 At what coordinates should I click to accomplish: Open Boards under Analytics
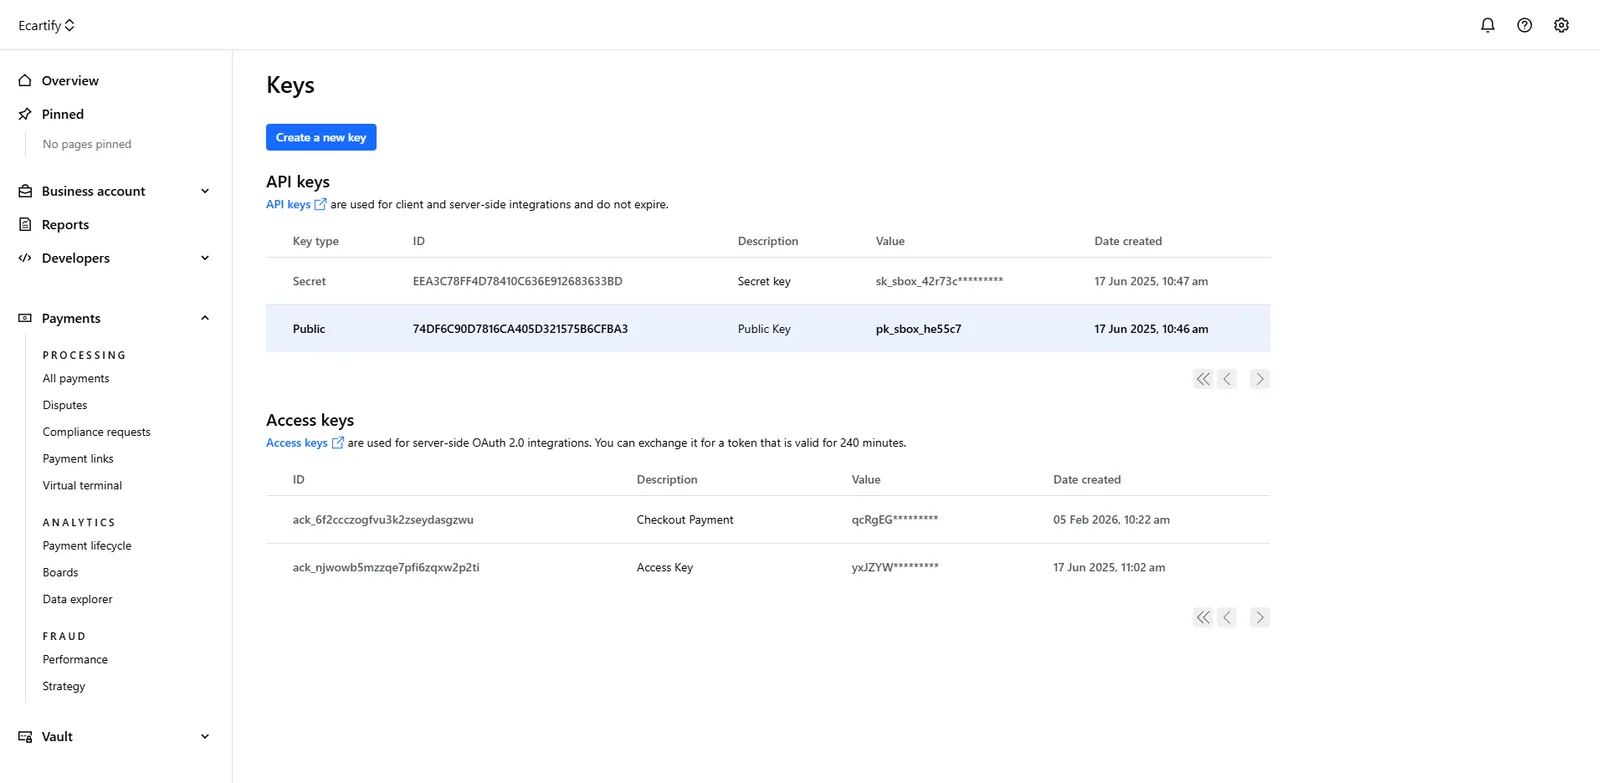[x=60, y=573]
